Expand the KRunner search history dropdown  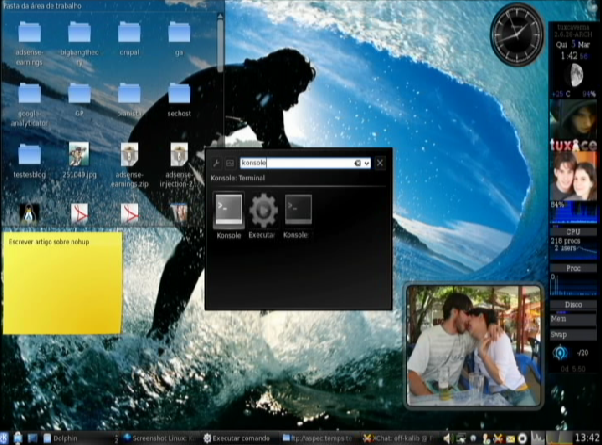coord(367,162)
